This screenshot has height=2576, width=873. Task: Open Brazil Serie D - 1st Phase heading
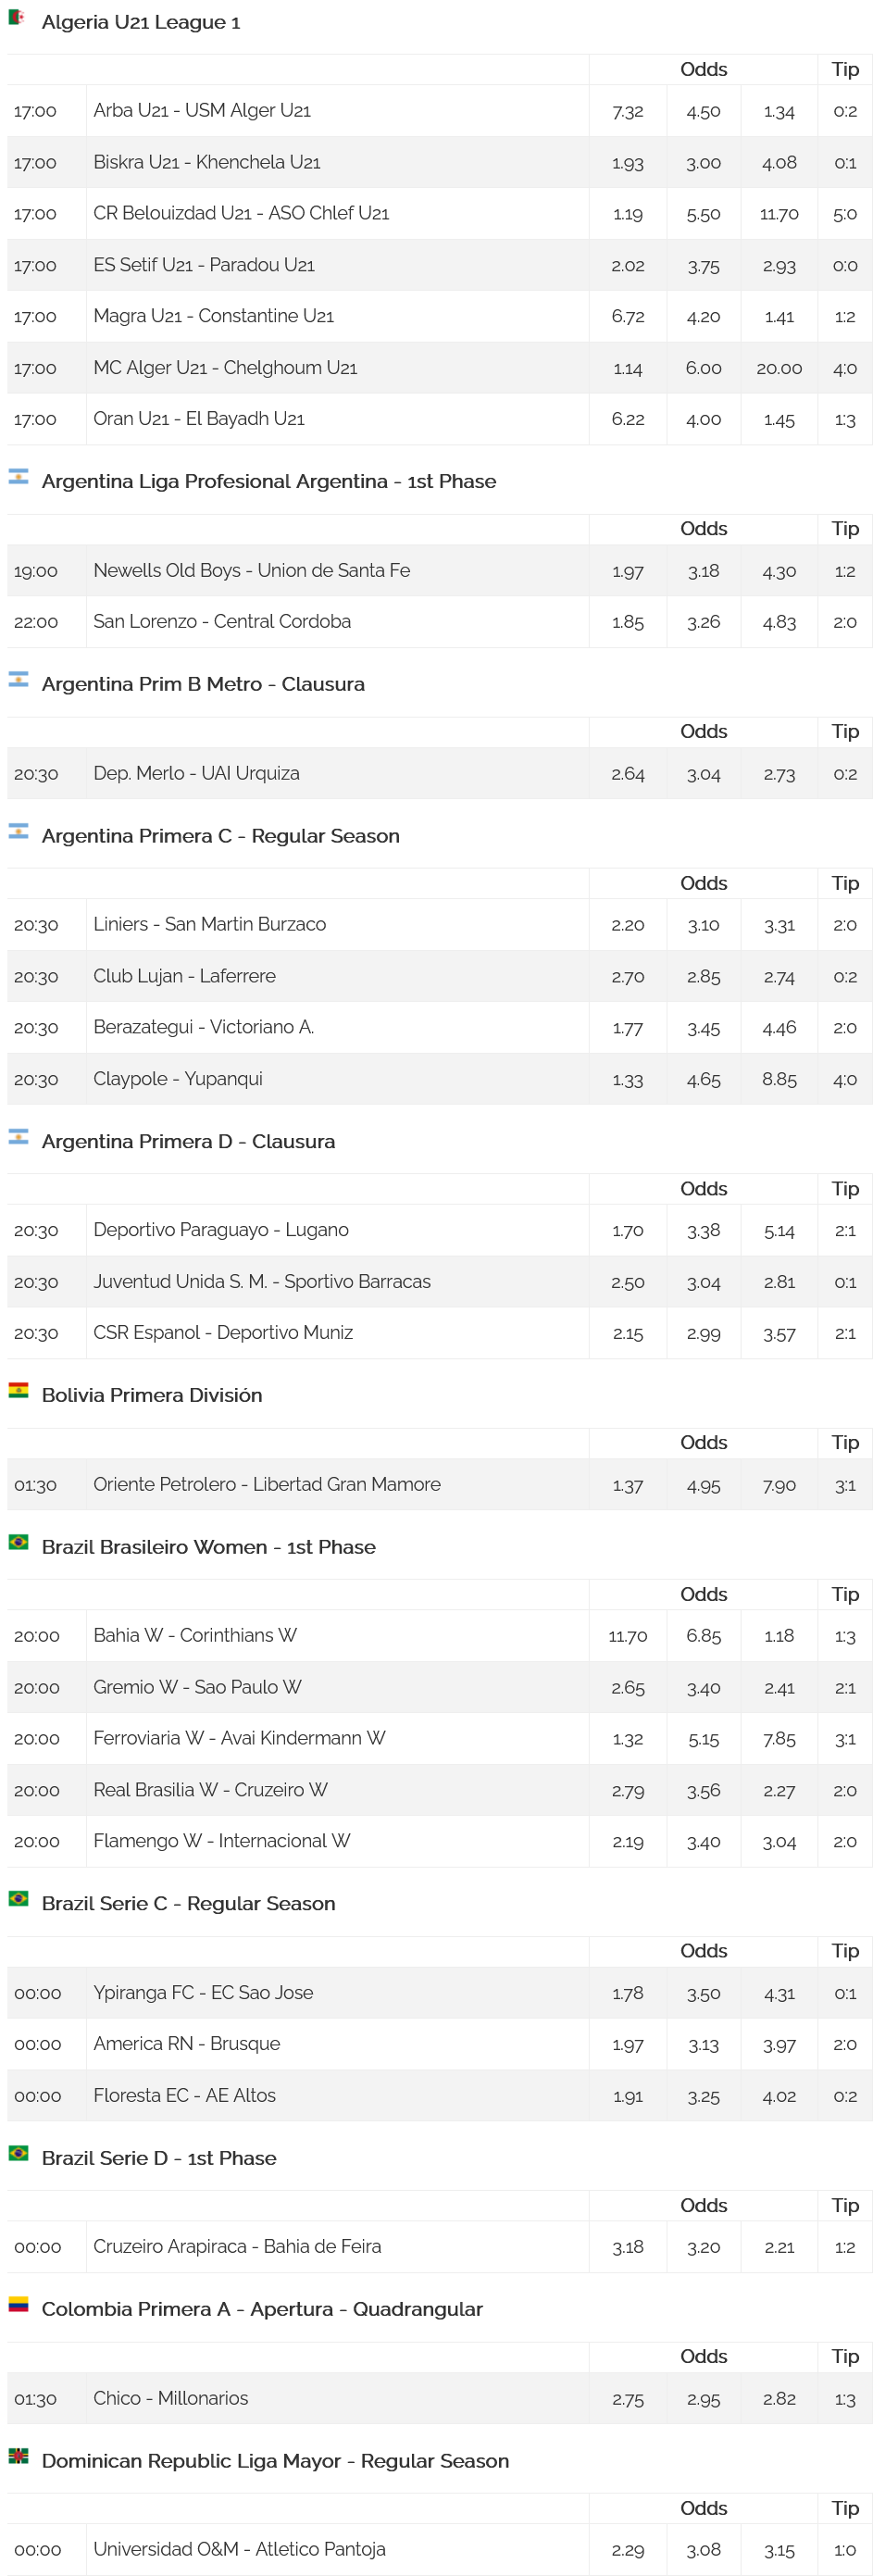[x=159, y=2158]
